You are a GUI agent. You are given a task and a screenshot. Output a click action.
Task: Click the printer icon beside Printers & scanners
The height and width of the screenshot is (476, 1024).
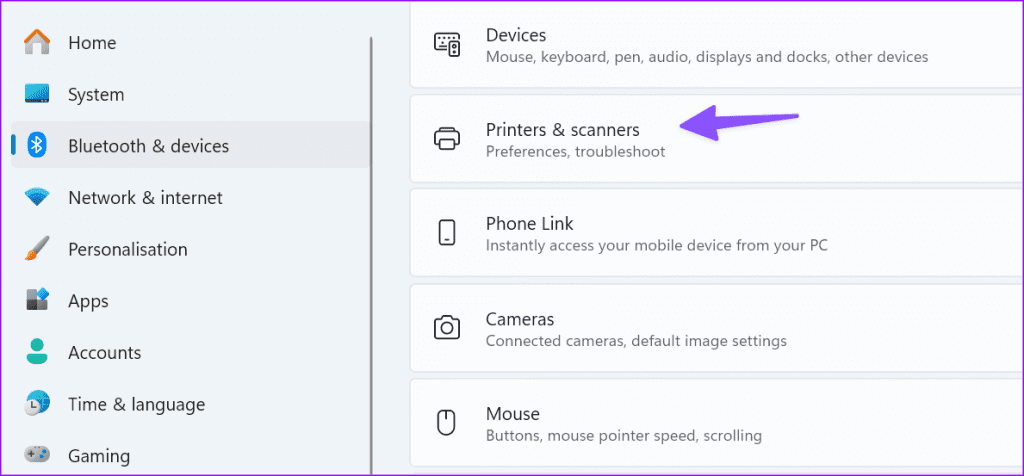(446, 139)
